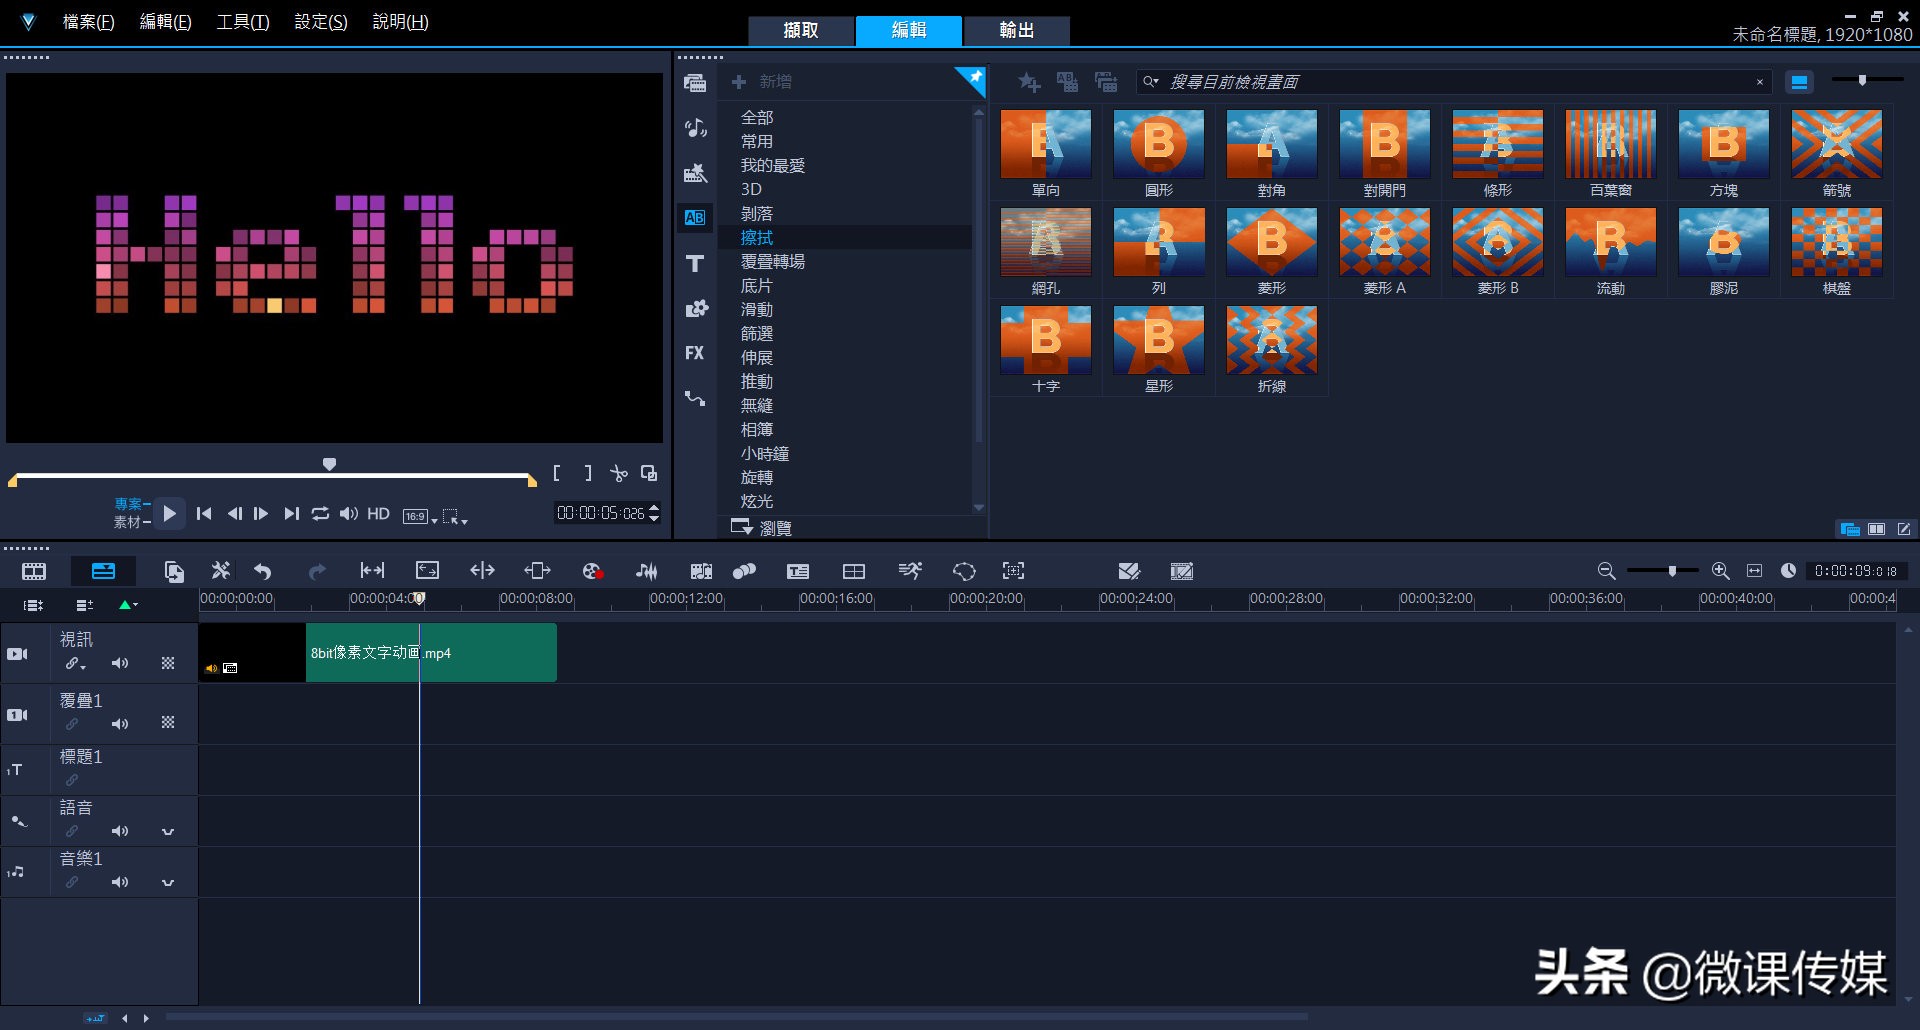Open the Sound Mixer tool
The width and height of the screenshot is (1920, 1030).
tap(647, 571)
